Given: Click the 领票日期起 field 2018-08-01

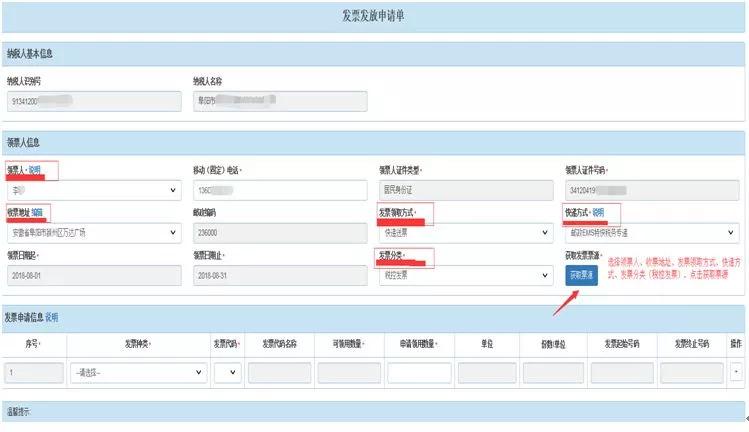Looking at the screenshot, I should click(94, 276).
